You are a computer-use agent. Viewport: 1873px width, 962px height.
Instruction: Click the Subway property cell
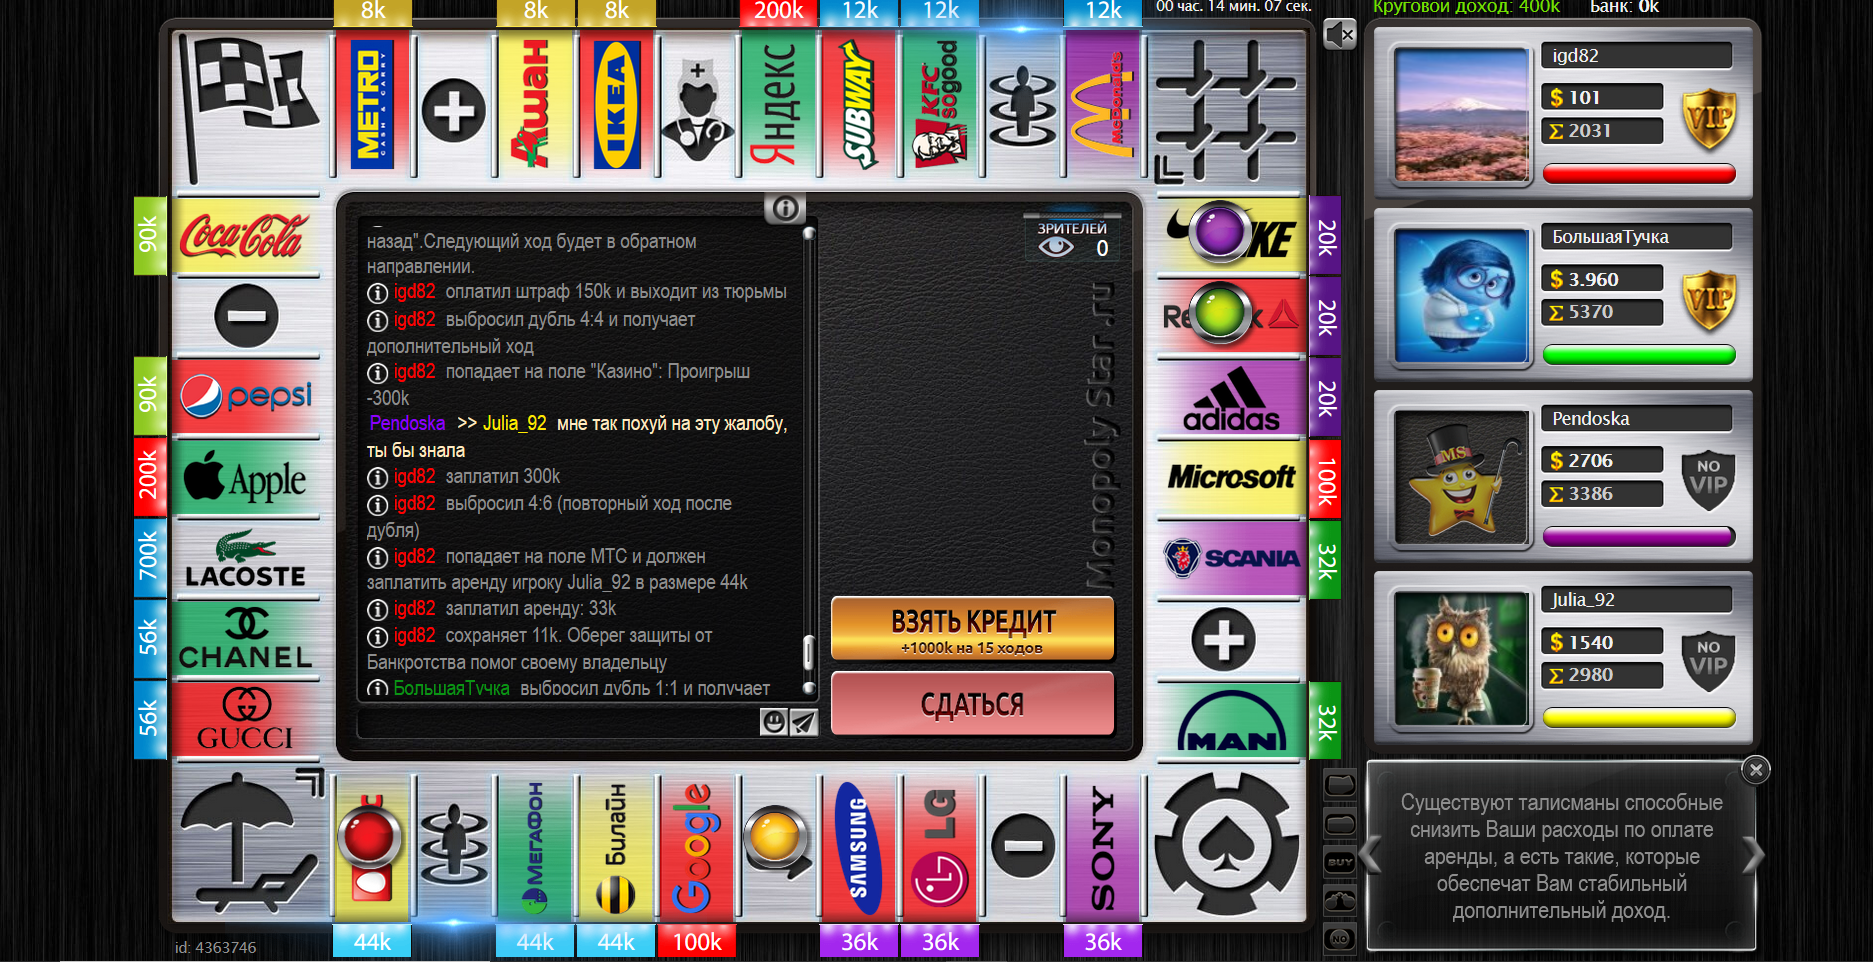860,104
